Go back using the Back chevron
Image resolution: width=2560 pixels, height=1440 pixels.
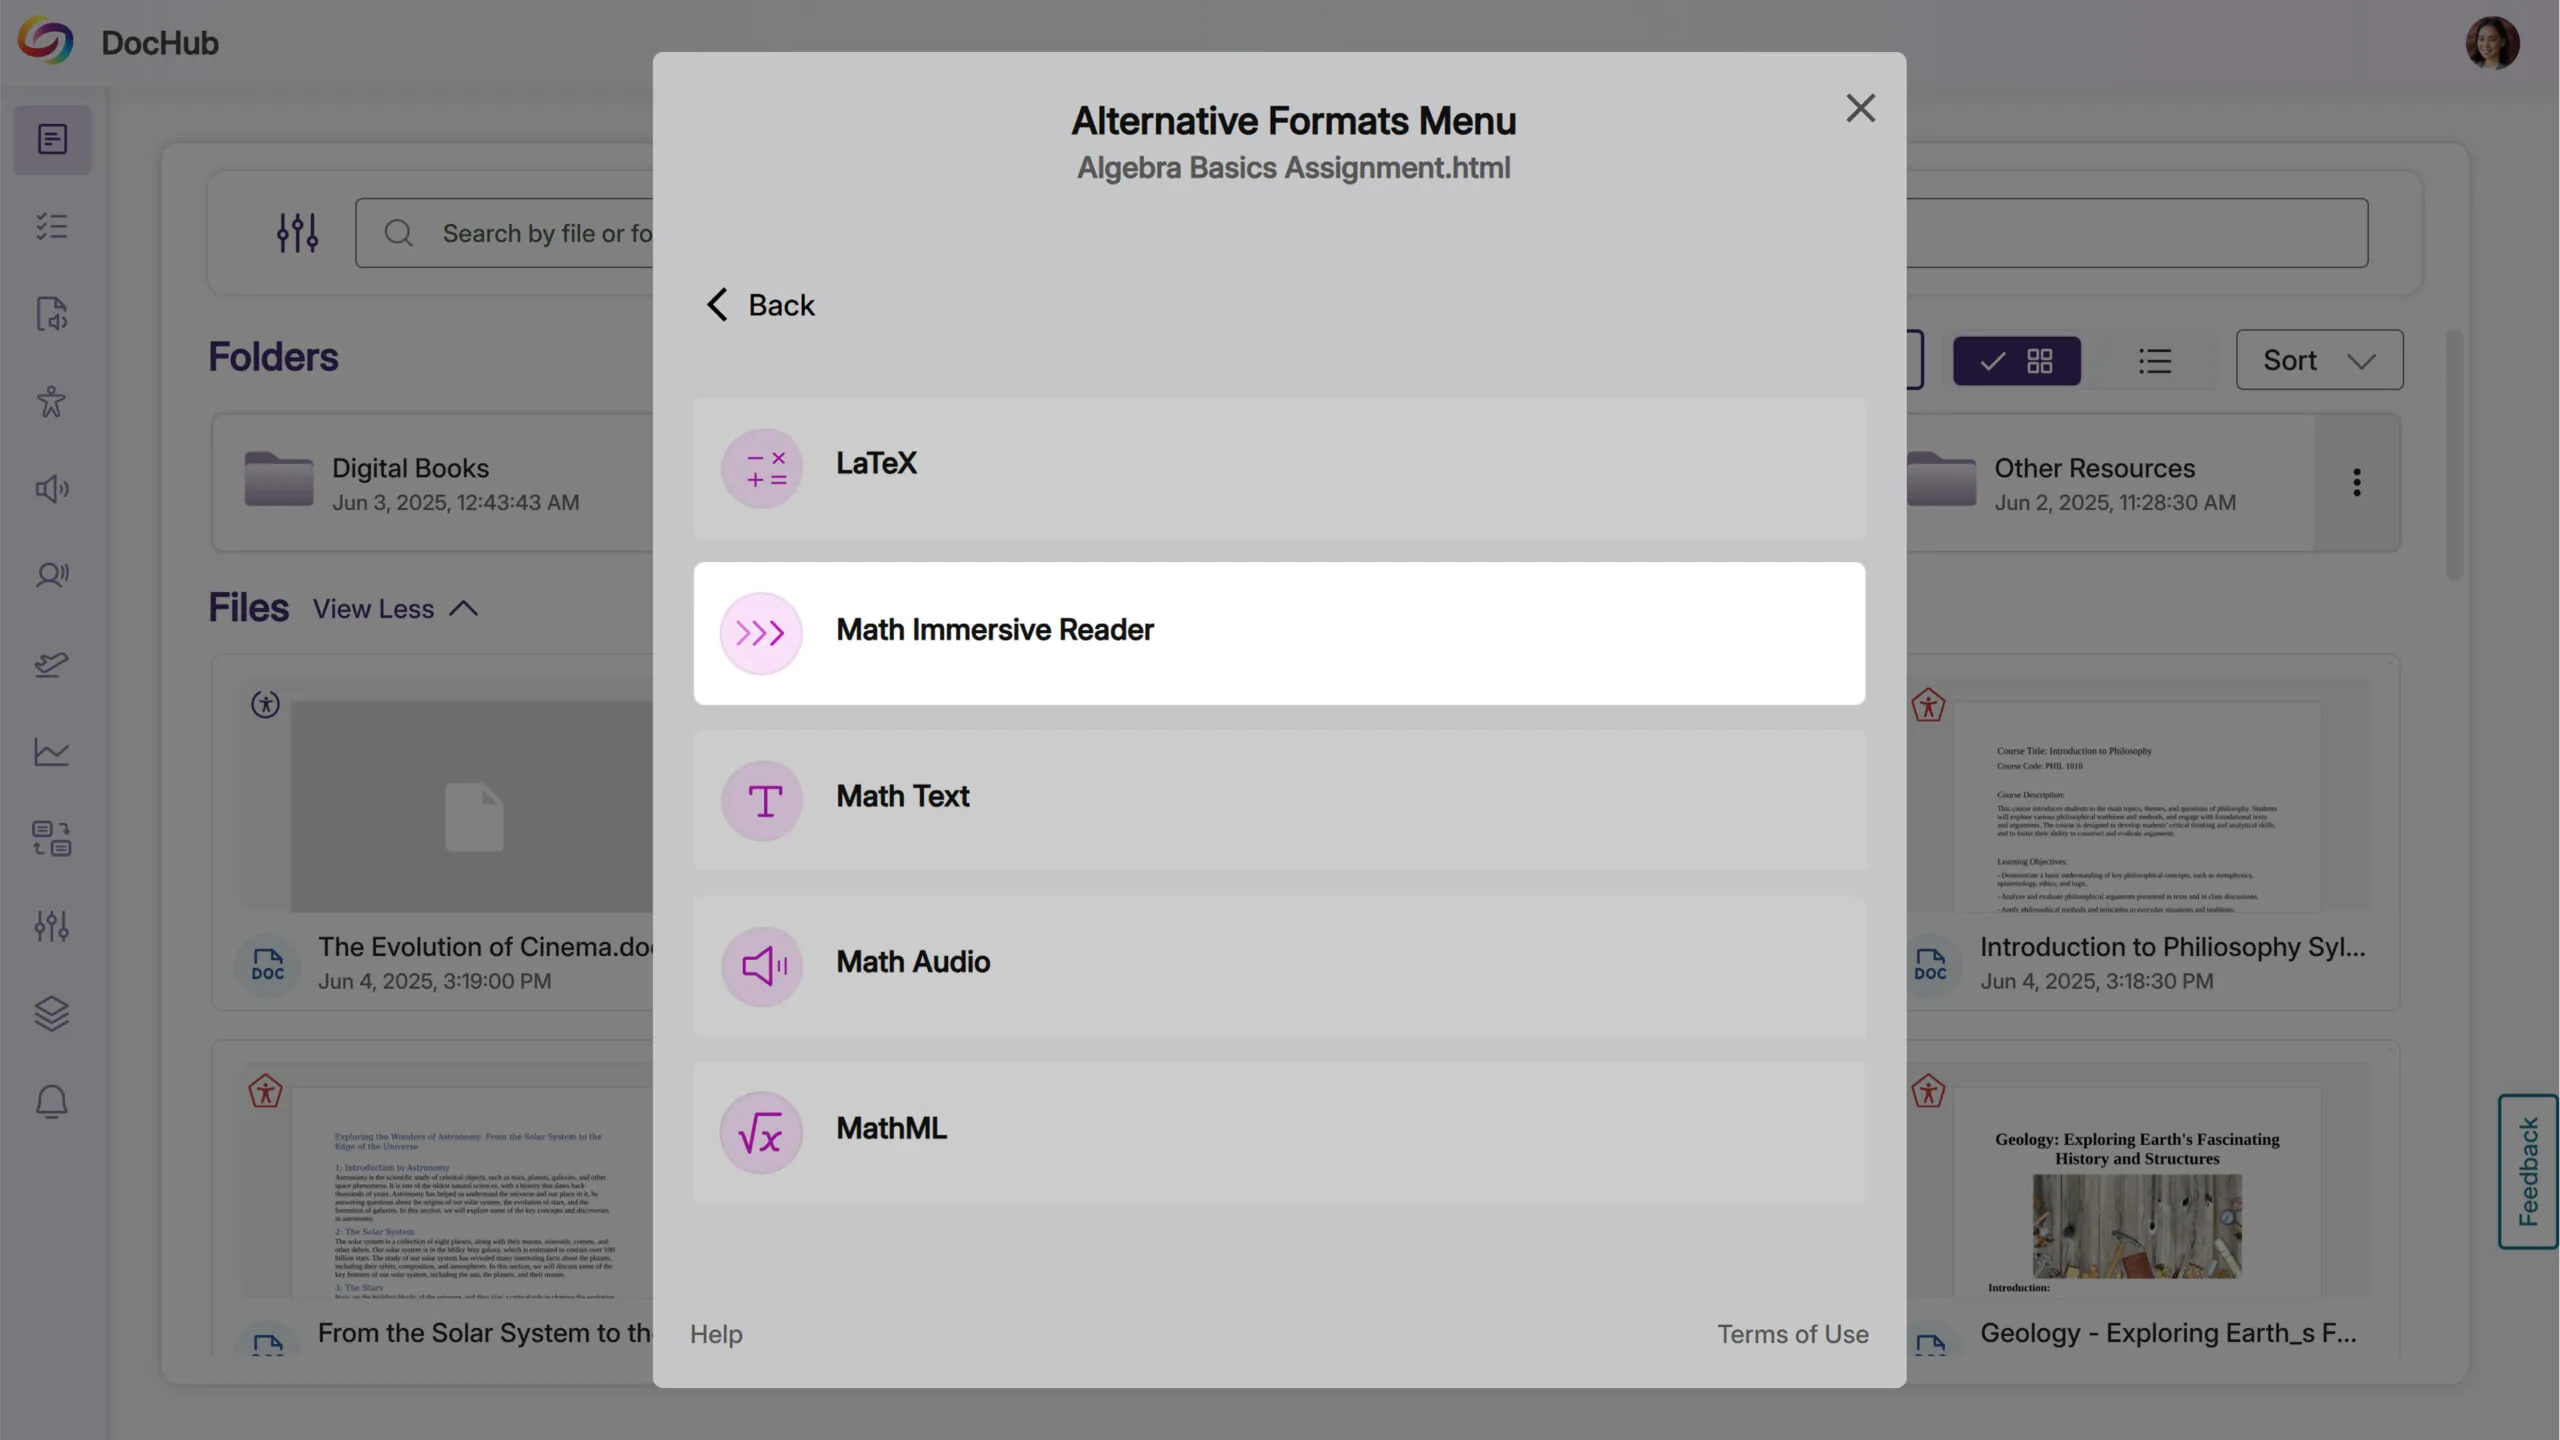coord(717,305)
